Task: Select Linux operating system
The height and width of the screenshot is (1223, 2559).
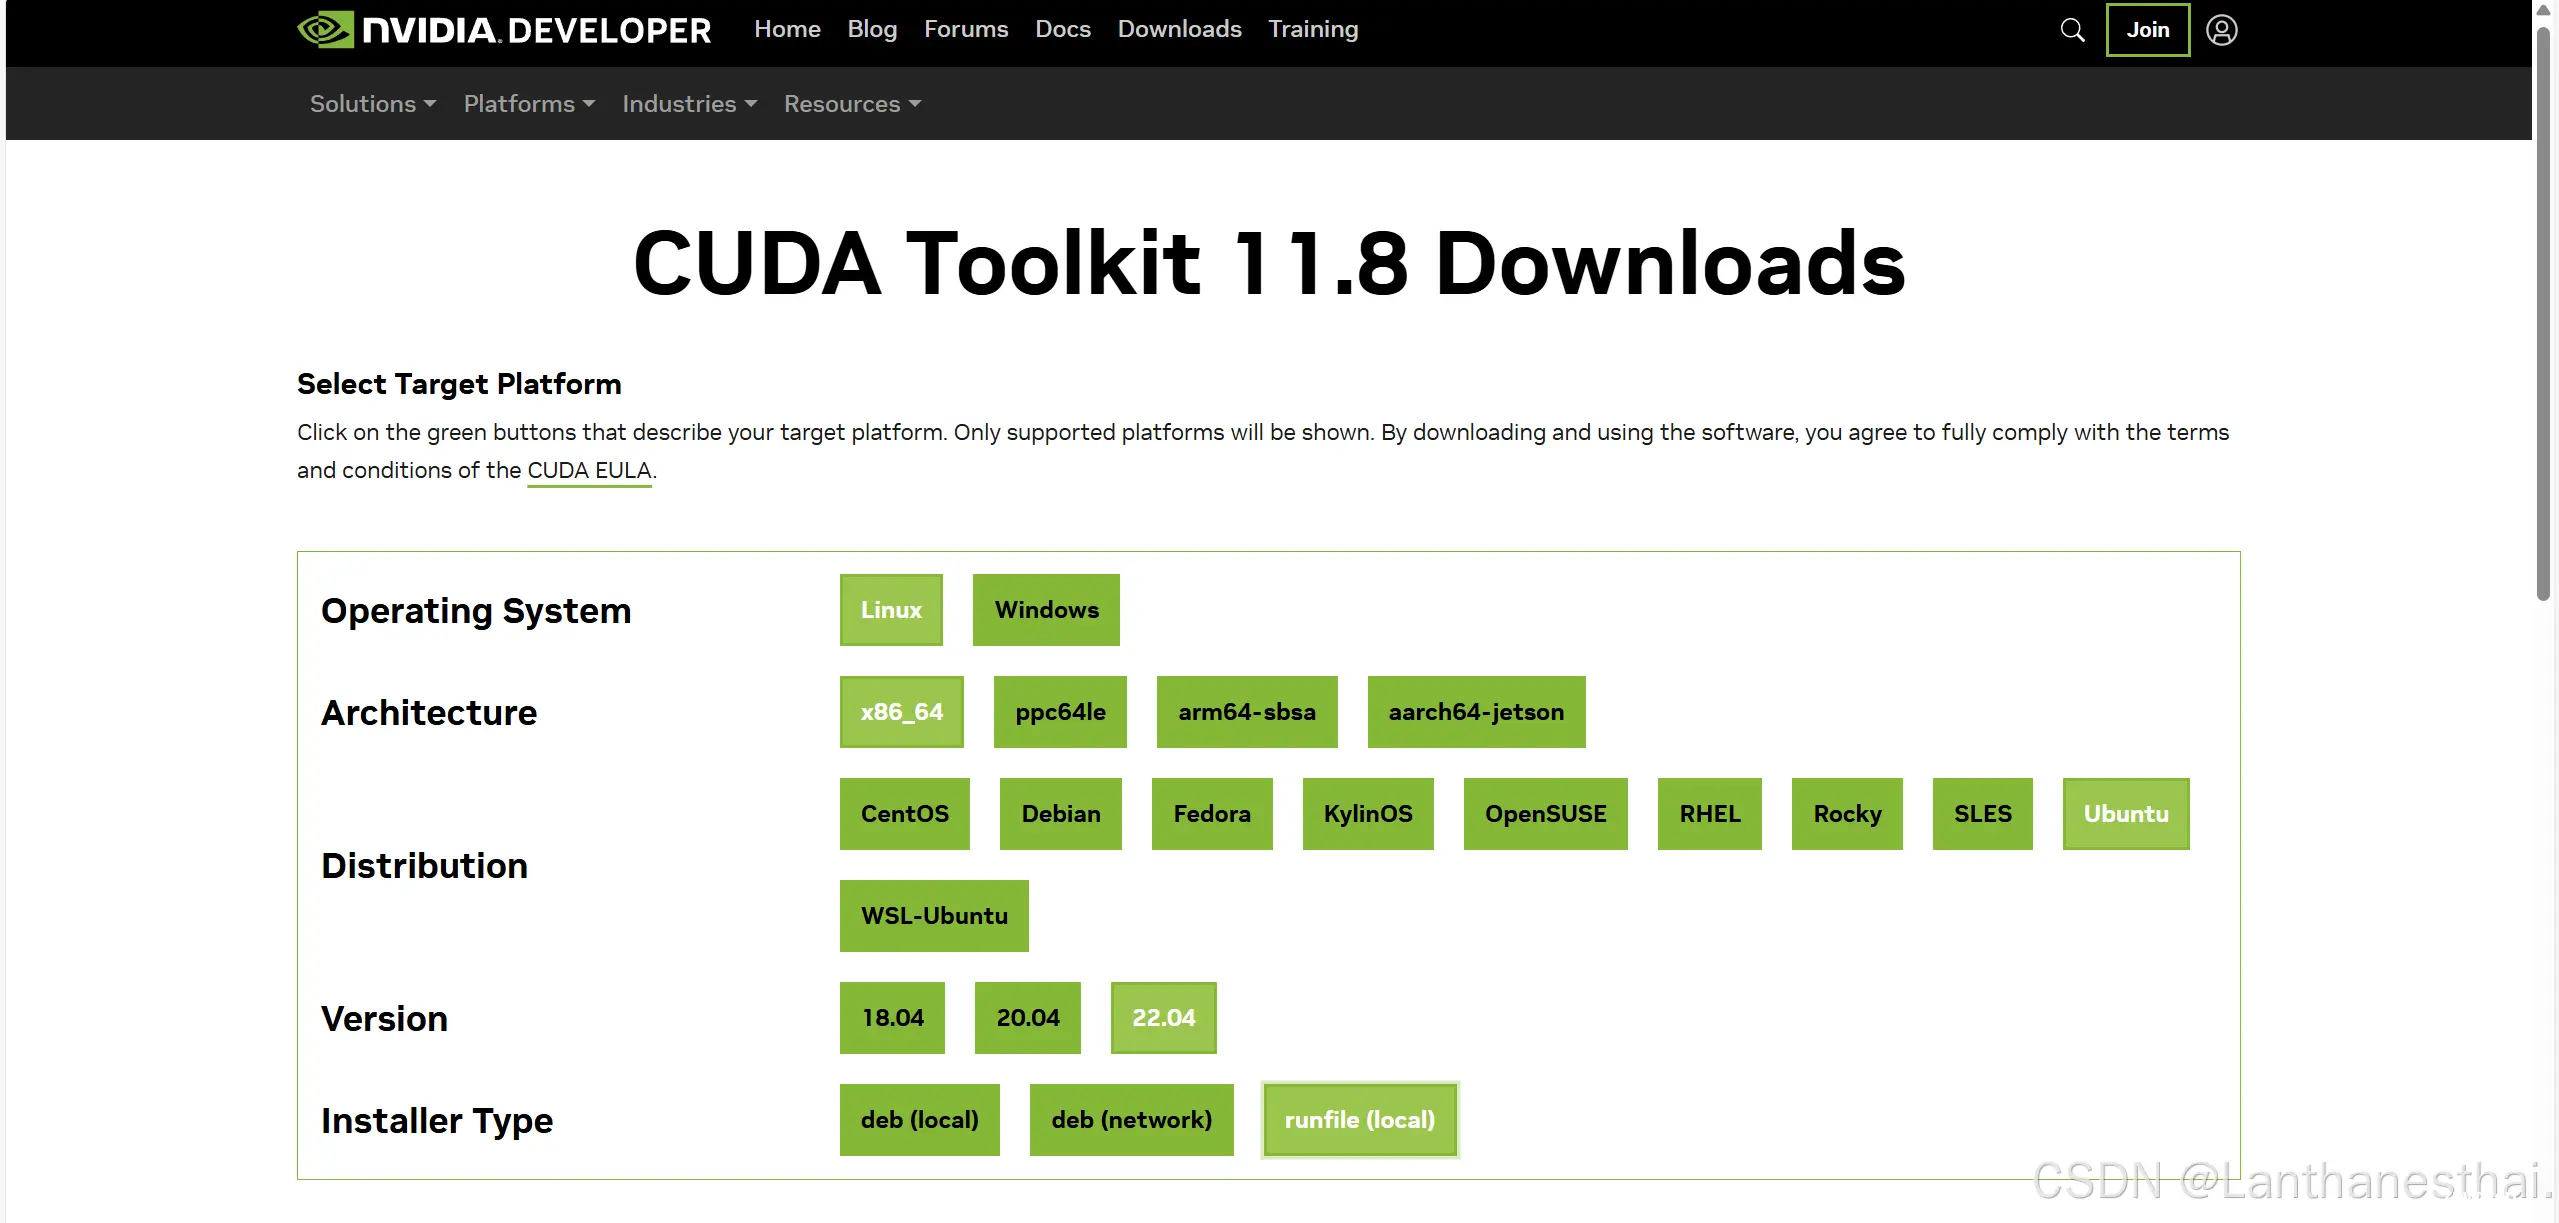Action: tap(891, 610)
